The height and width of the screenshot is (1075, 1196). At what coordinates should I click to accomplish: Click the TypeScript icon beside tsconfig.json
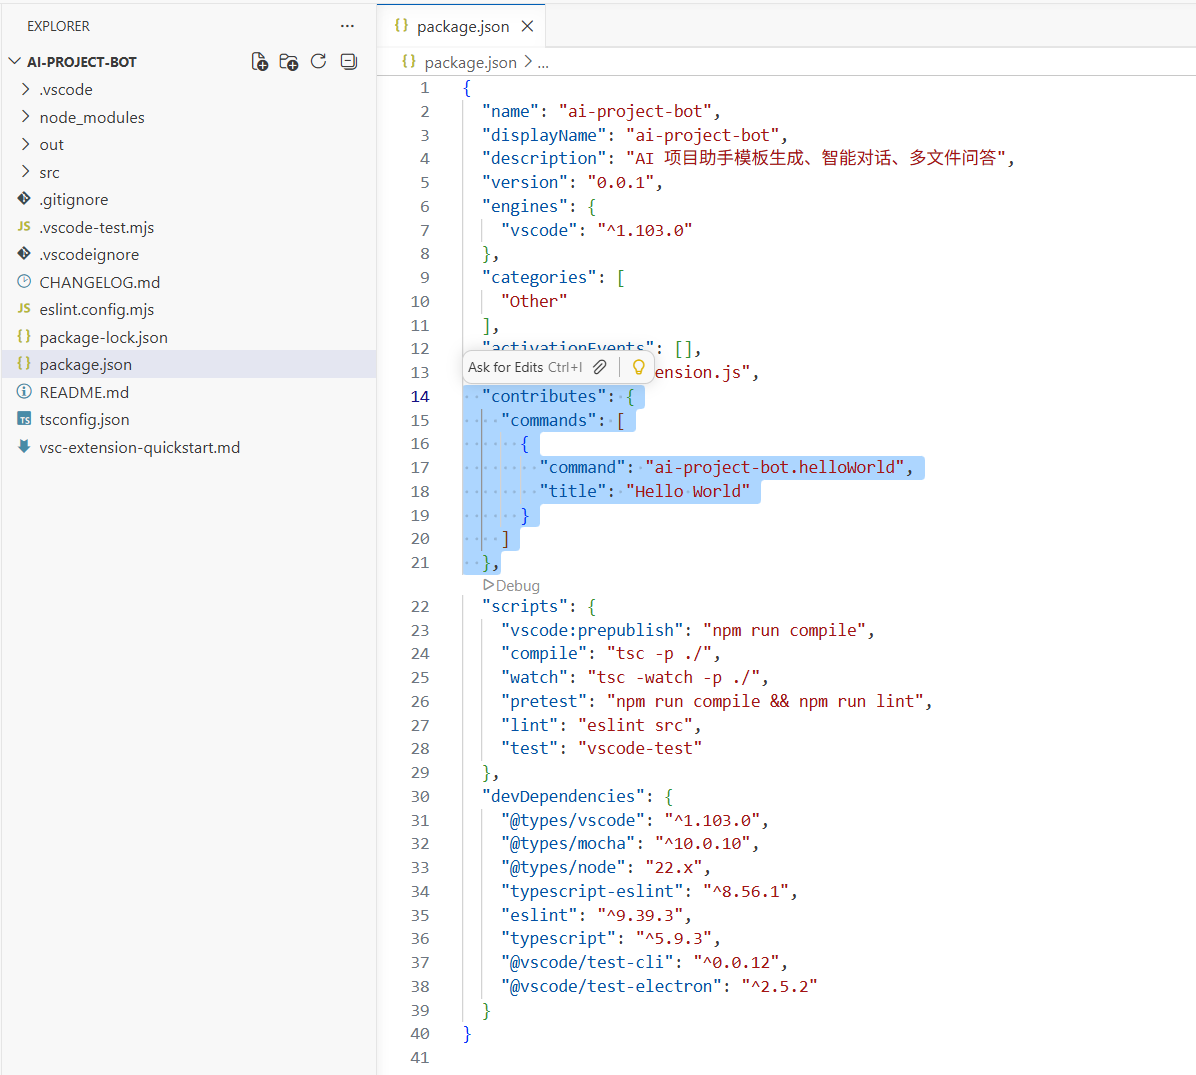point(25,419)
